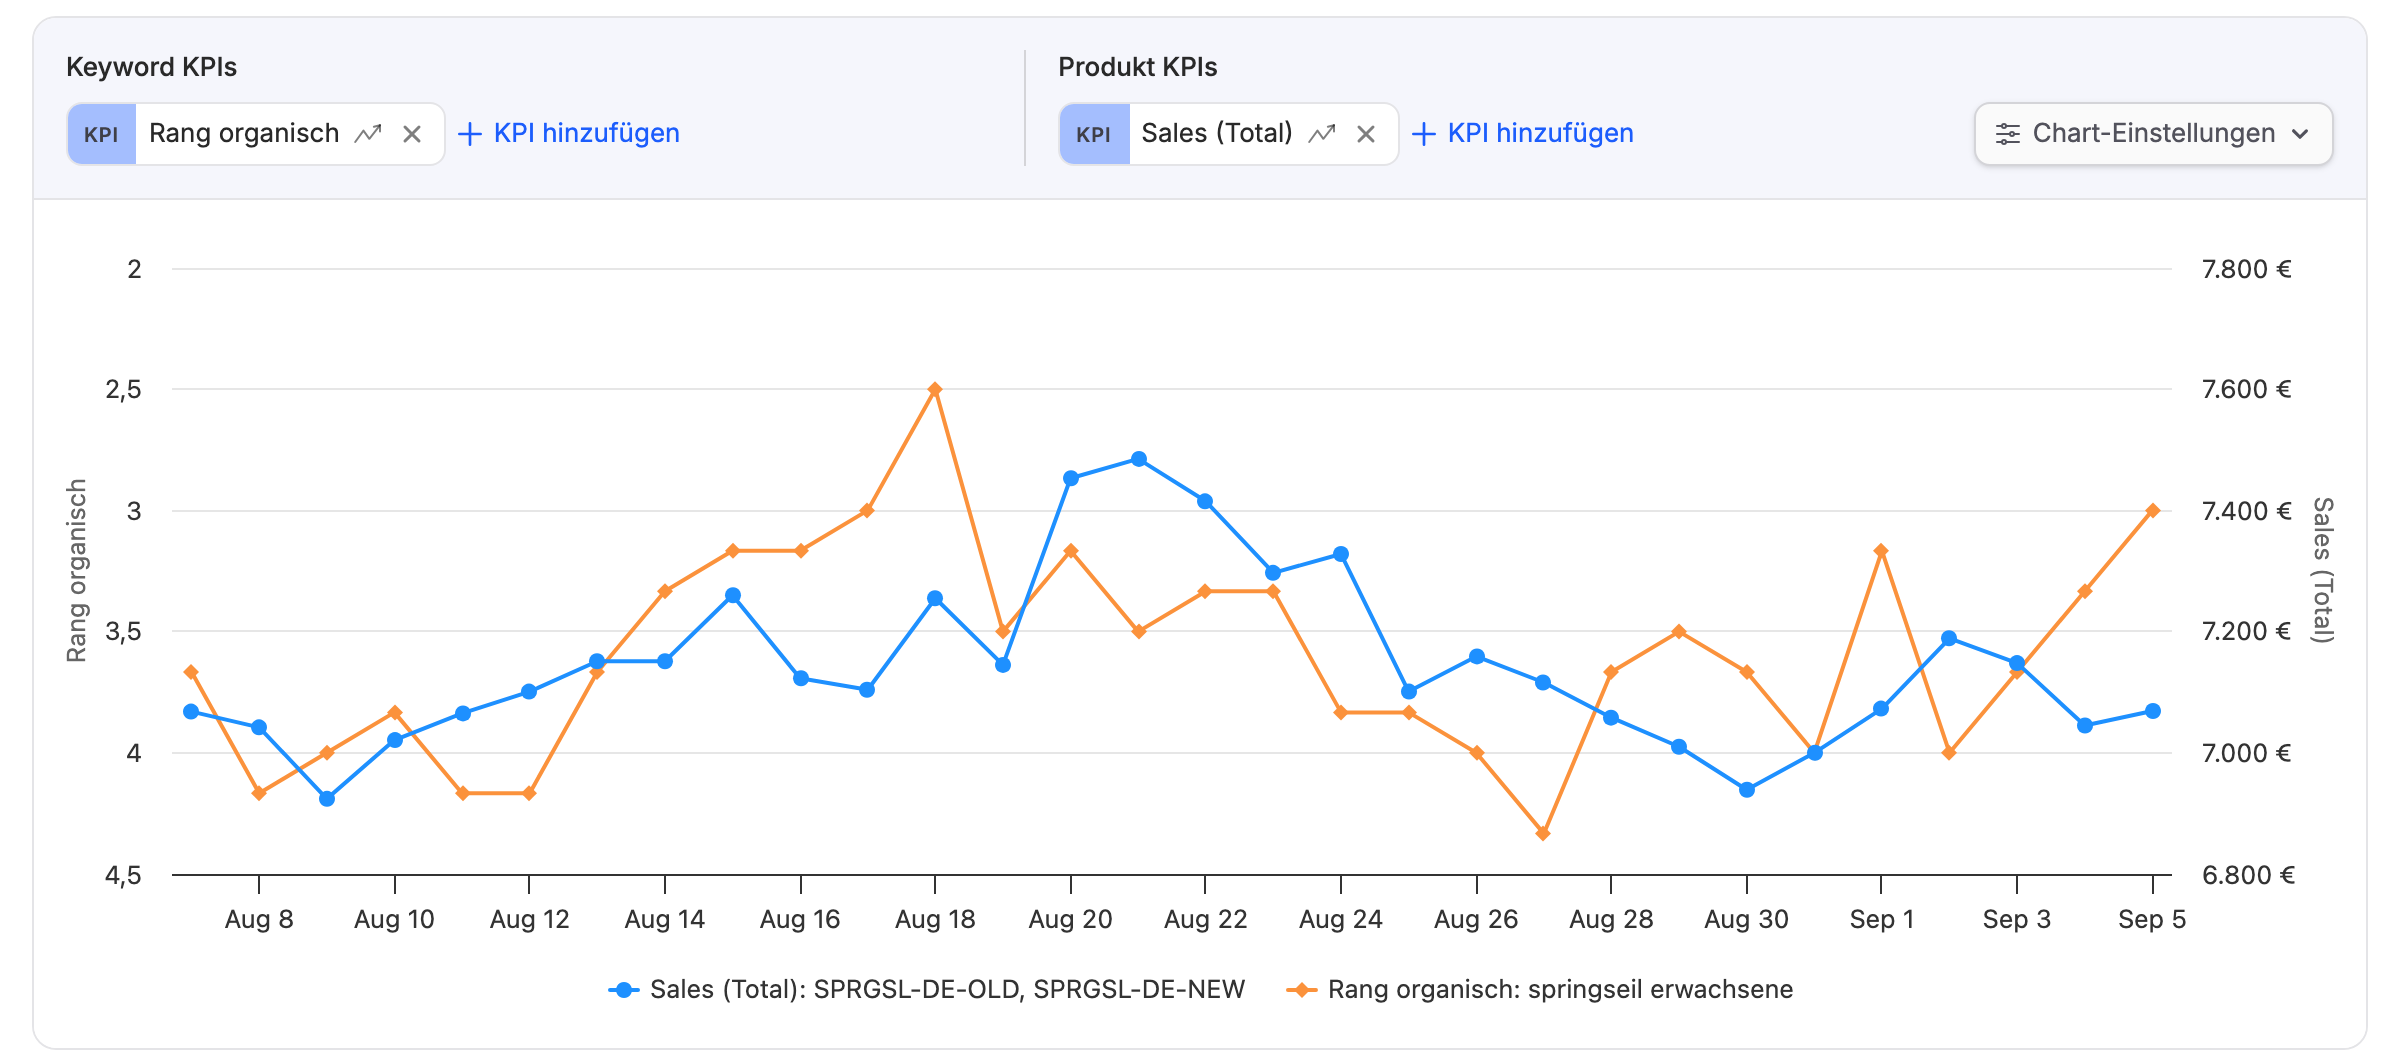The image size is (2400, 1064).
Task: Toggle the Rang organisch legend series
Action: 1540,989
